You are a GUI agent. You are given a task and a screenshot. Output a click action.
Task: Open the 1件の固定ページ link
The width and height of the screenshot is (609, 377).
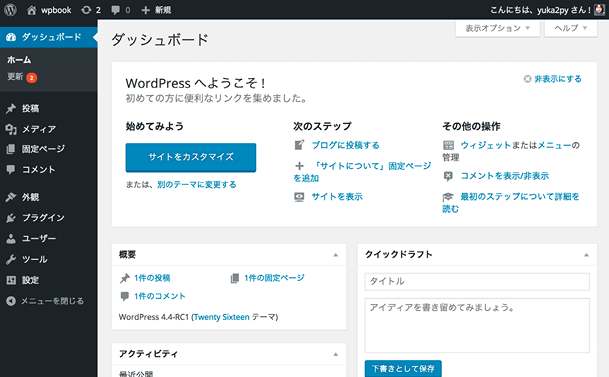pyautogui.click(x=274, y=278)
